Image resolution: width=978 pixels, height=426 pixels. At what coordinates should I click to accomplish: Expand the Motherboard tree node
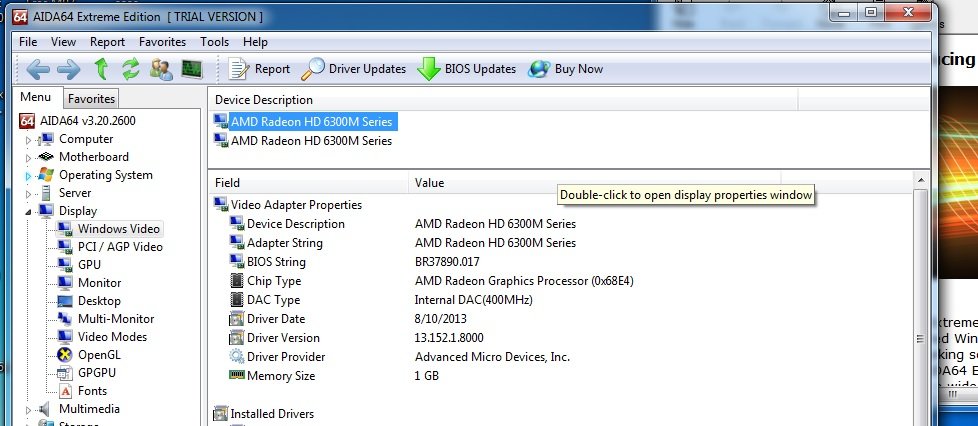[29, 158]
